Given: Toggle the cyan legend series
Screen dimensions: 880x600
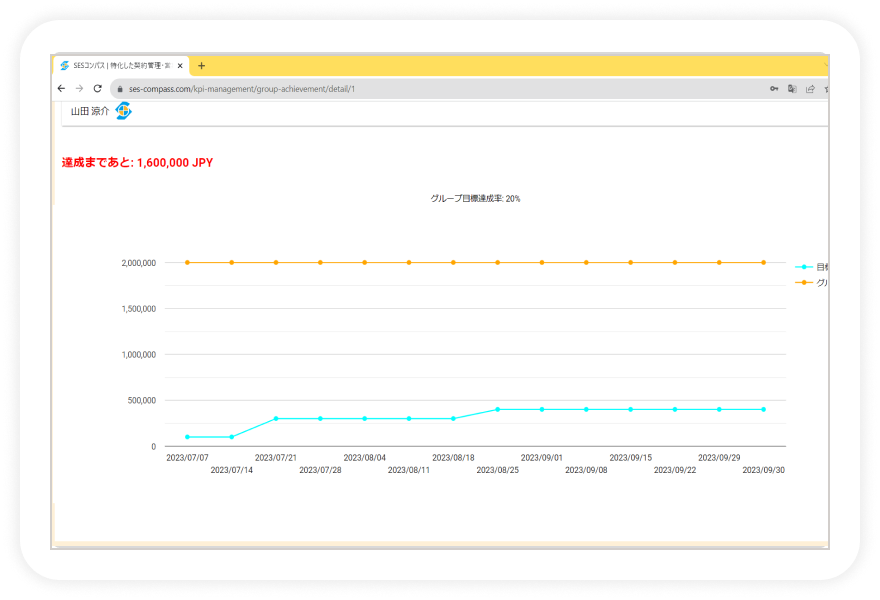Looking at the screenshot, I should click(x=812, y=267).
